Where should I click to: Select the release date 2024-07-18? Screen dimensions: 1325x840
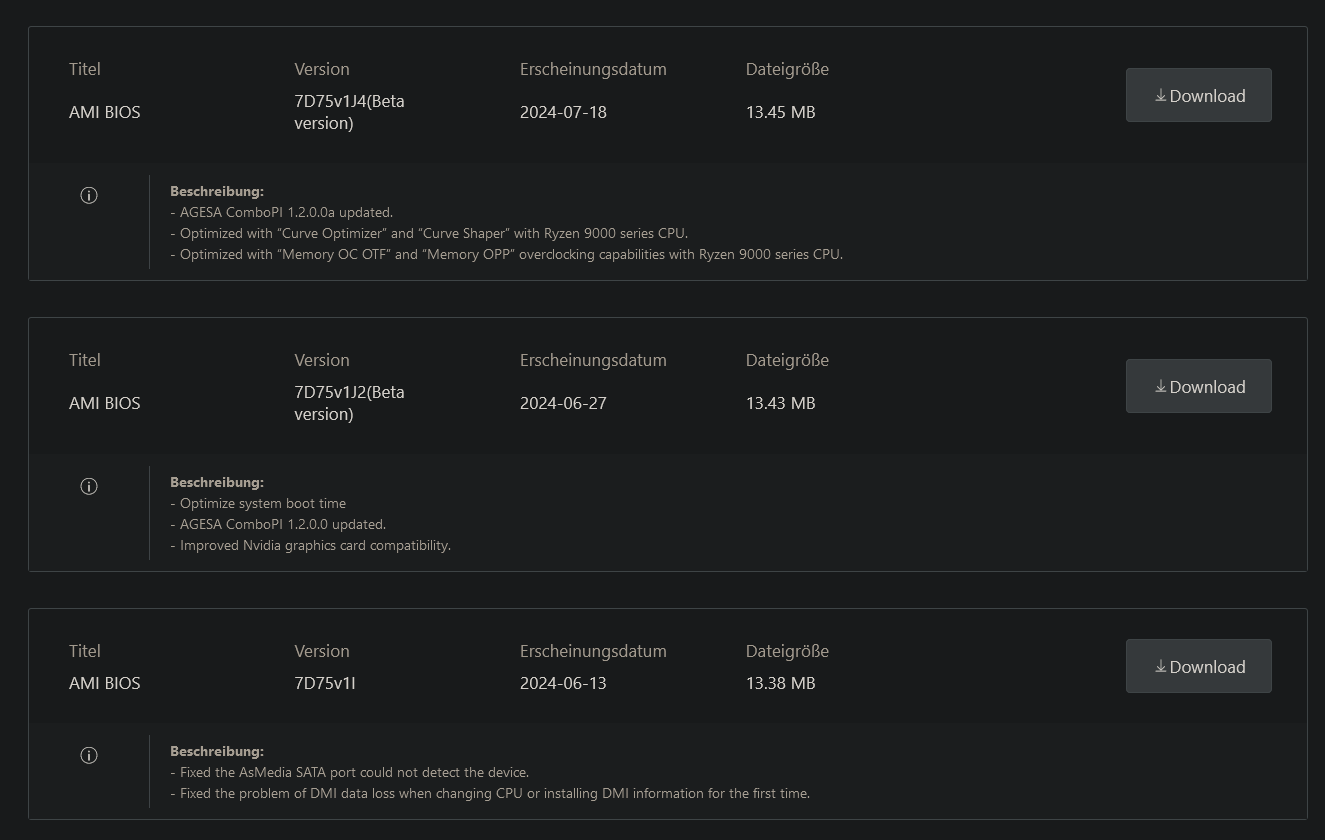pyautogui.click(x=563, y=112)
